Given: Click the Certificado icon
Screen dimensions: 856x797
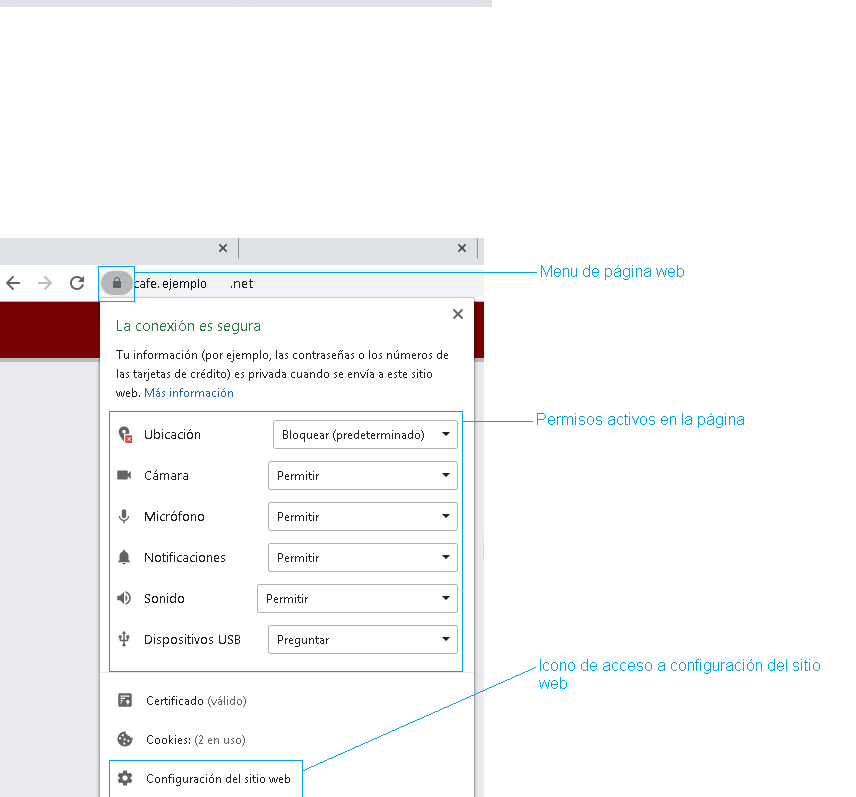Looking at the screenshot, I should pos(125,700).
